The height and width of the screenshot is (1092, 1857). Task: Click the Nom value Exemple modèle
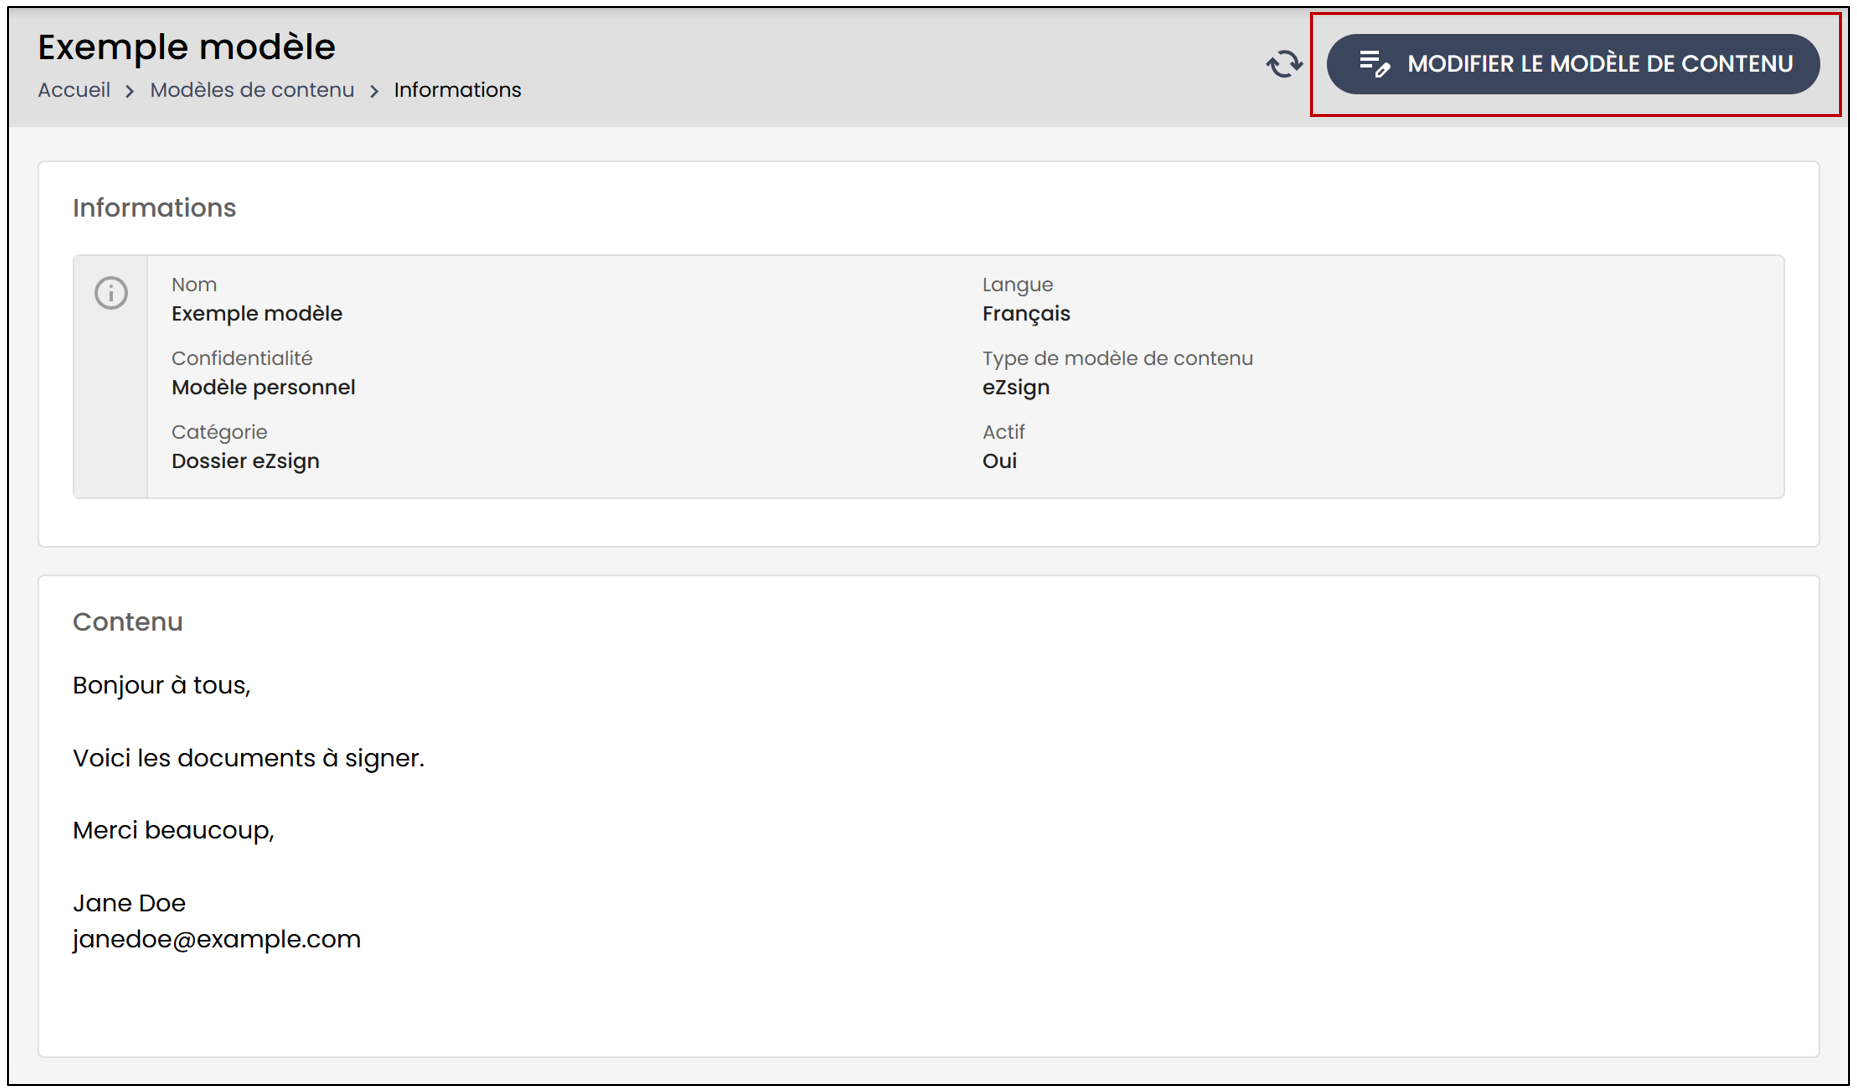[x=257, y=314]
